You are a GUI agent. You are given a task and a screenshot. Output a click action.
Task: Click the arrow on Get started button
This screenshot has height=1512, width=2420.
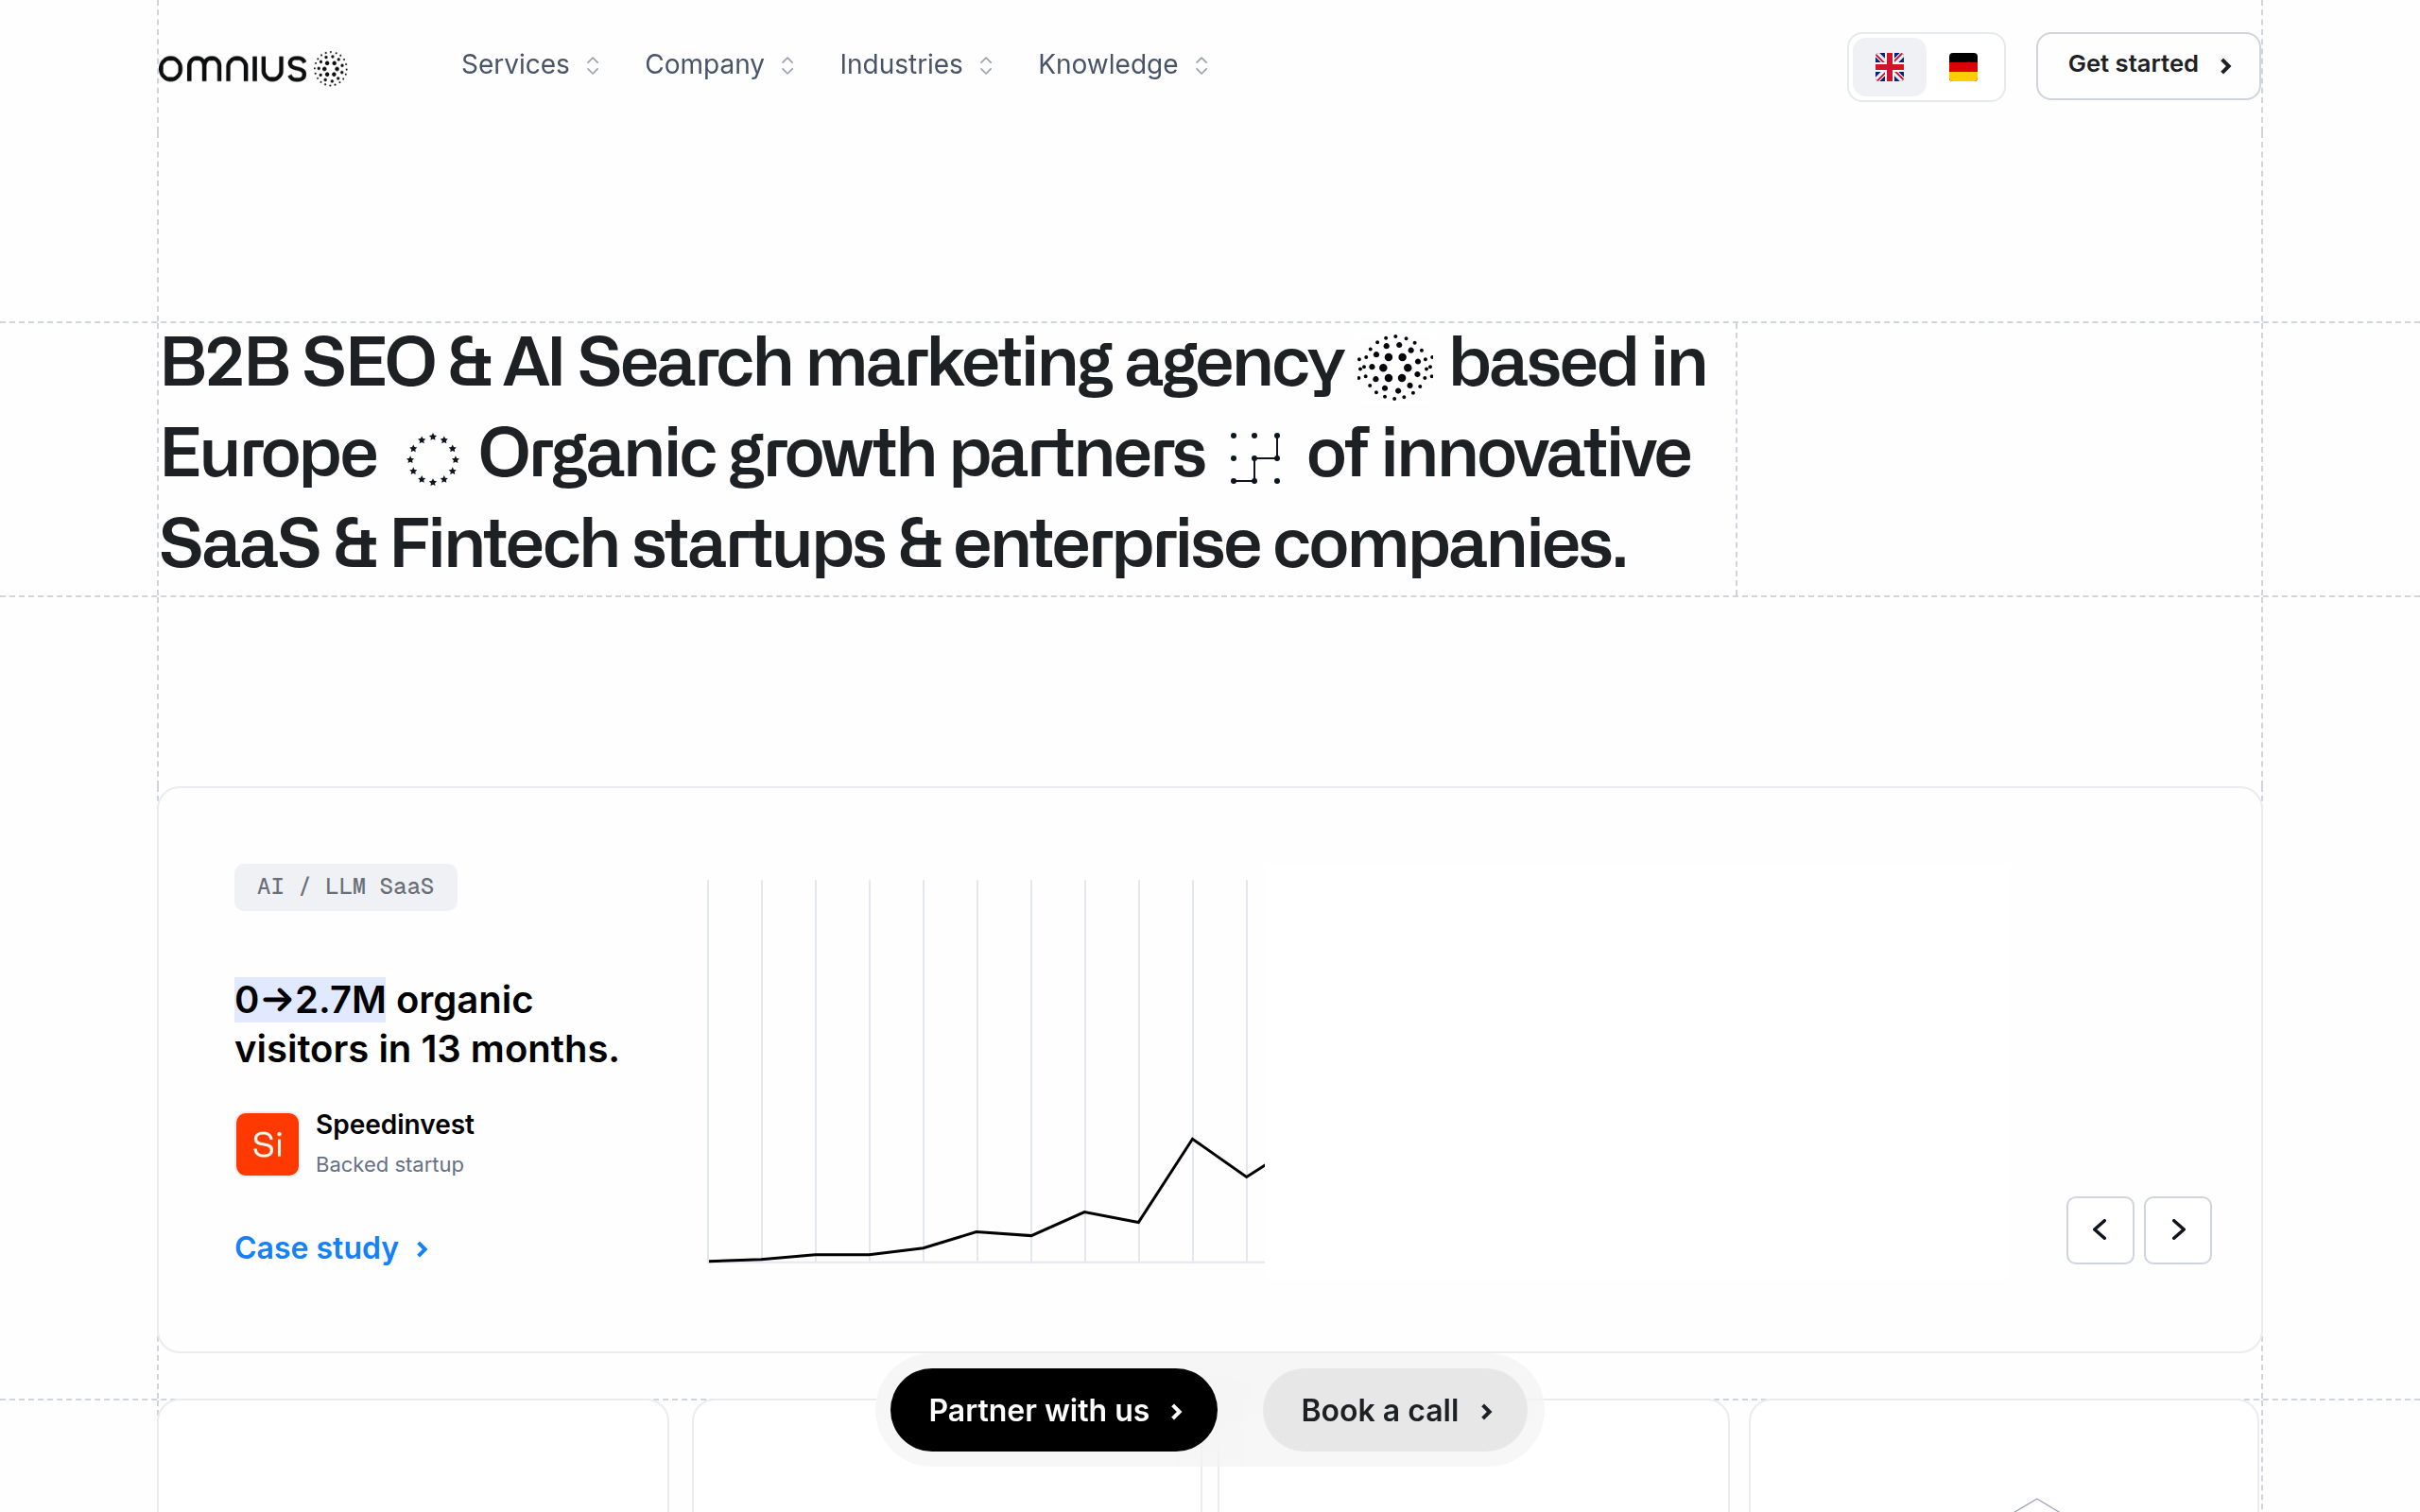coord(2226,66)
